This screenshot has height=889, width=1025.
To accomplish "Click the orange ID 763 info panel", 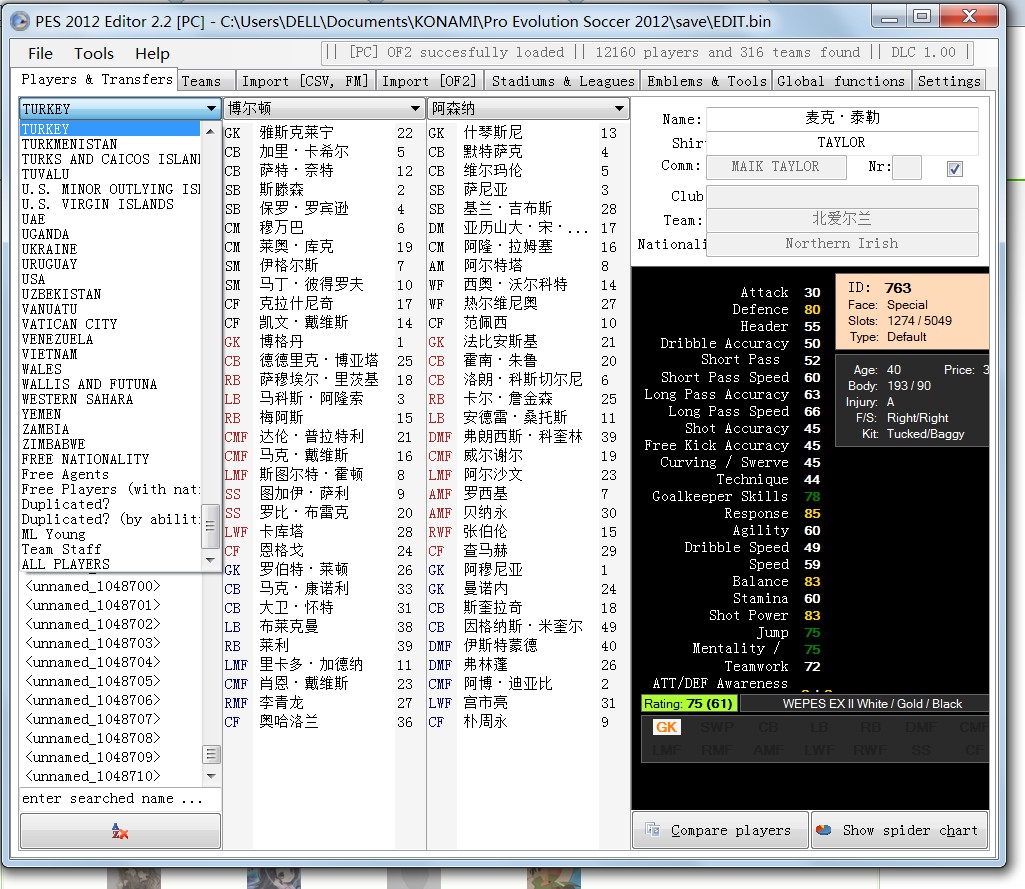I will (x=913, y=312).
